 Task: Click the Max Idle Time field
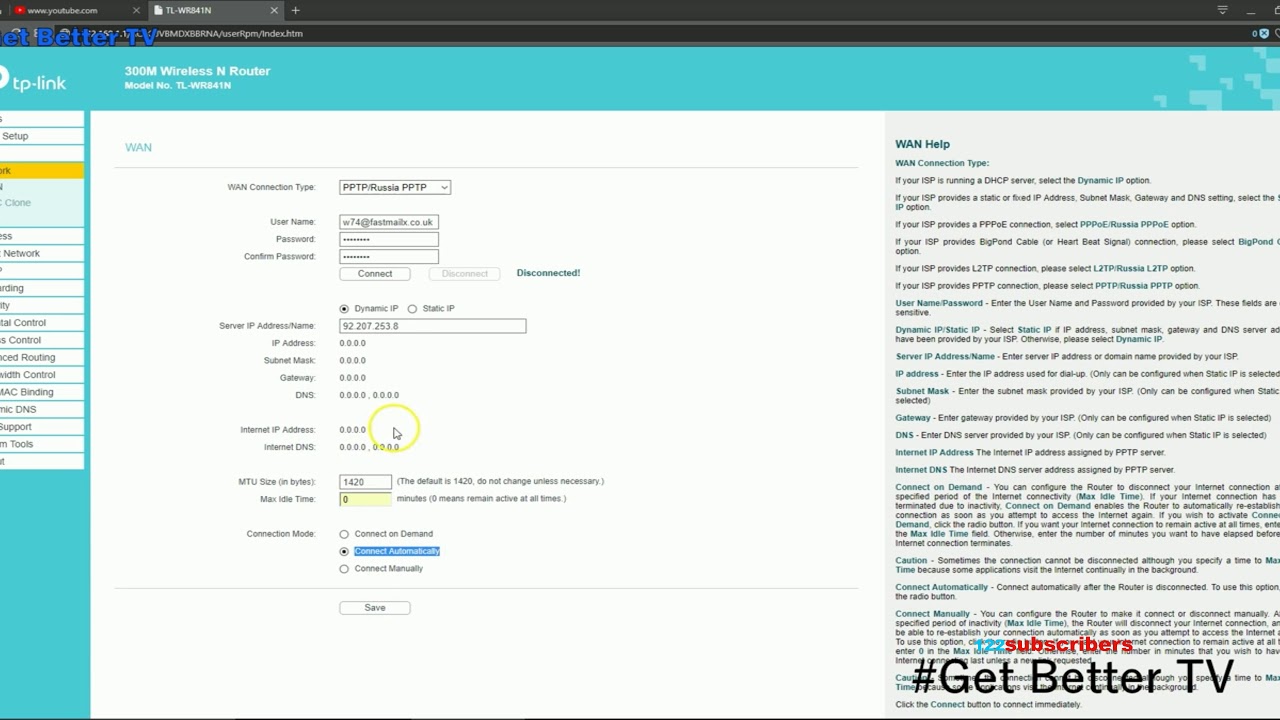[365, 499]
